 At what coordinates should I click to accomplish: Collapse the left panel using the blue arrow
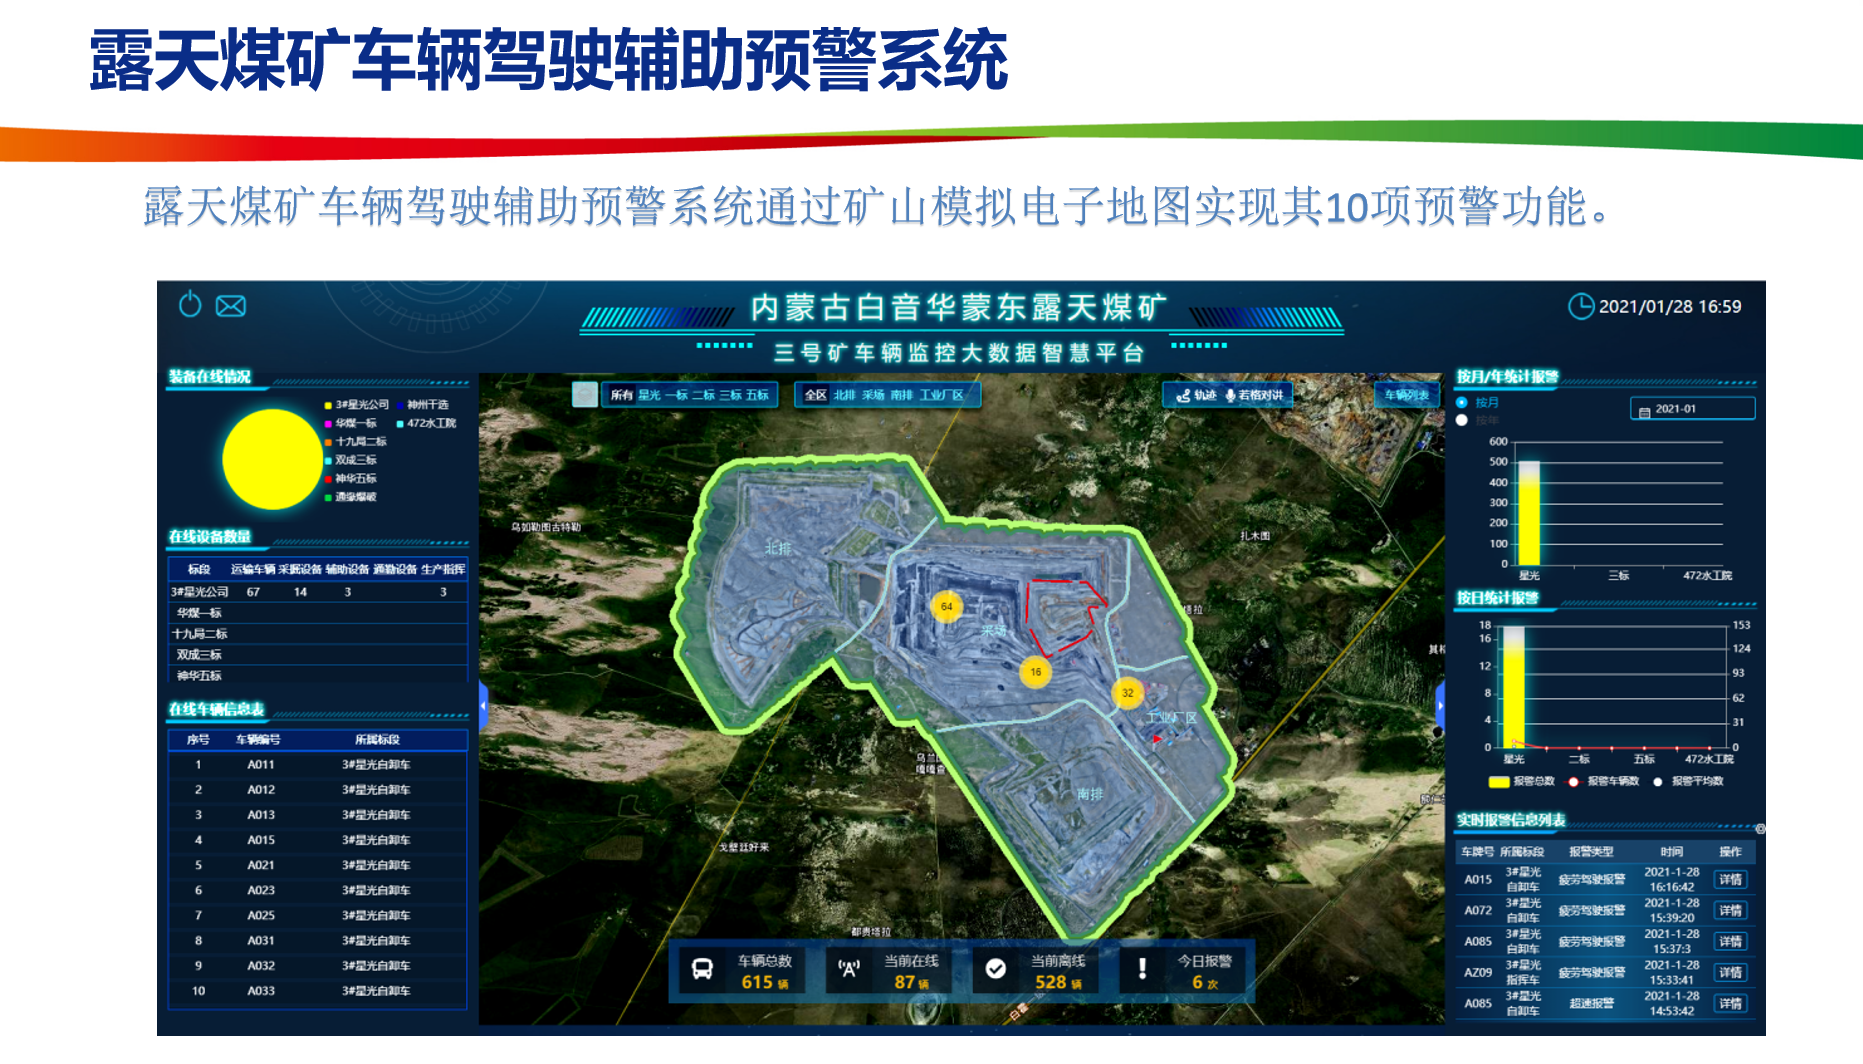coord(485,704)
